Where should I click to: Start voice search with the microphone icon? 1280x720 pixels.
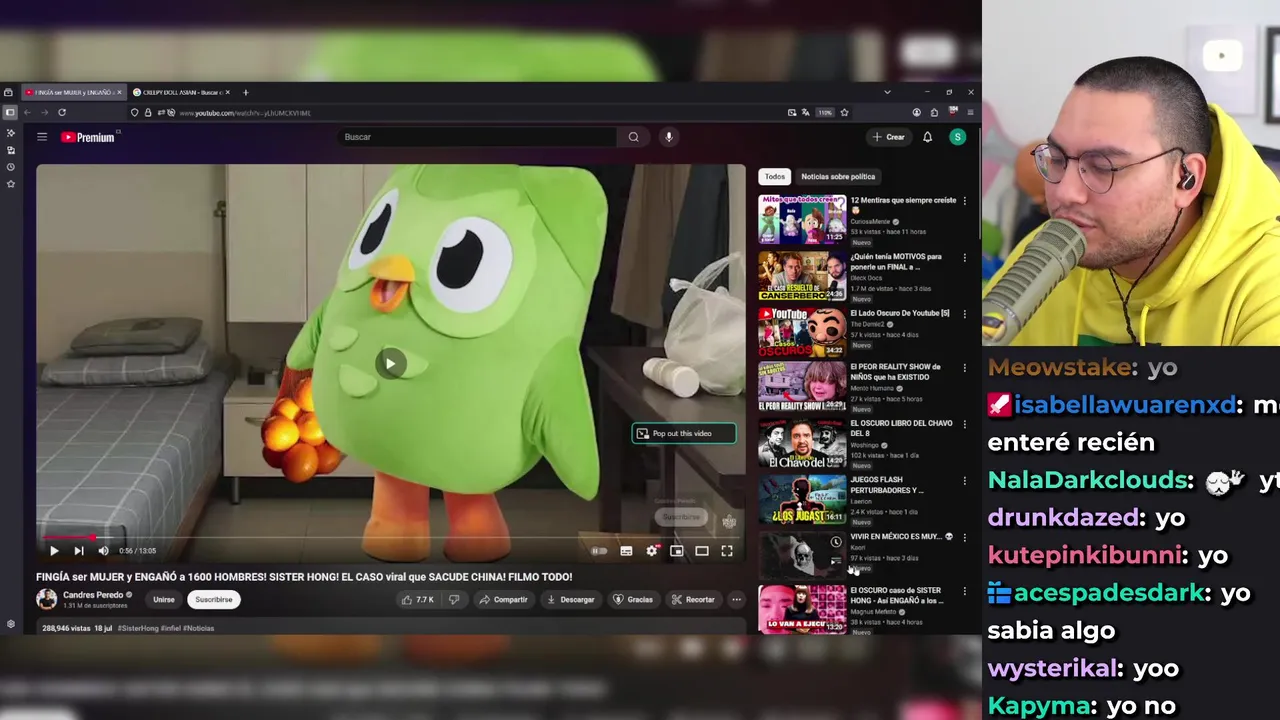(x=669, y=137)
